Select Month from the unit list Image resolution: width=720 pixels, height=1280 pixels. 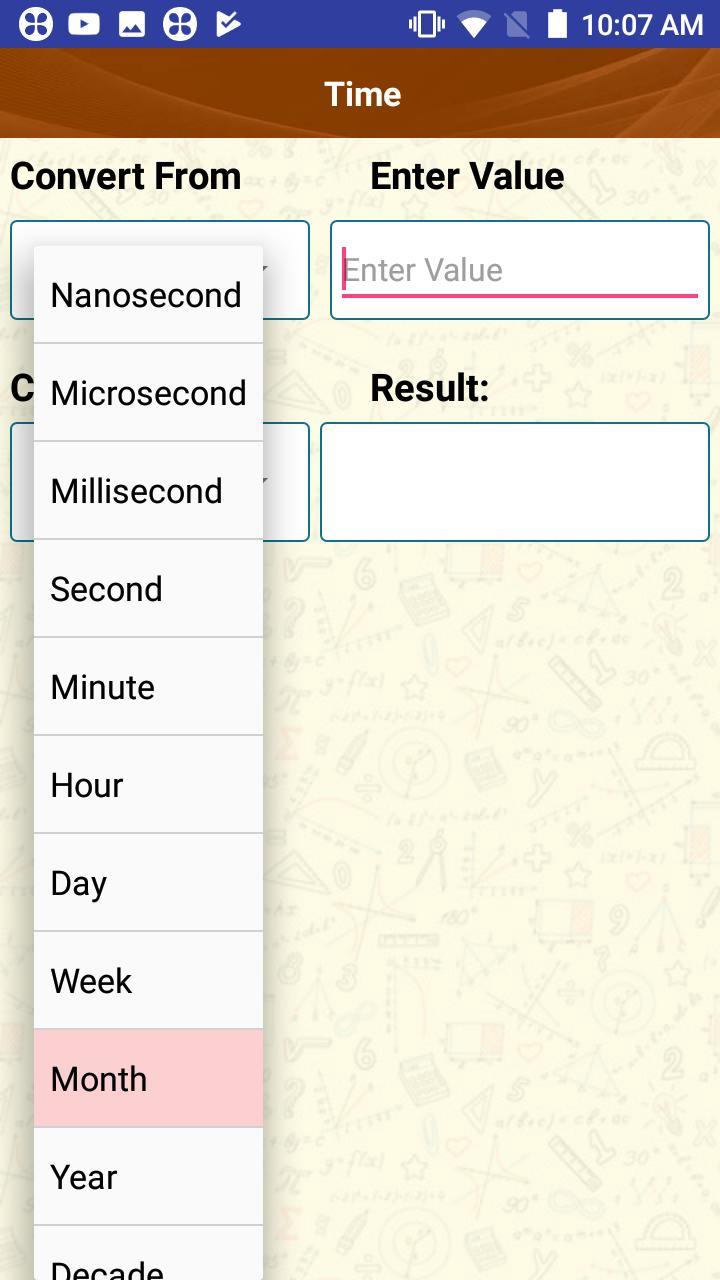click(x=148, y=1078)
